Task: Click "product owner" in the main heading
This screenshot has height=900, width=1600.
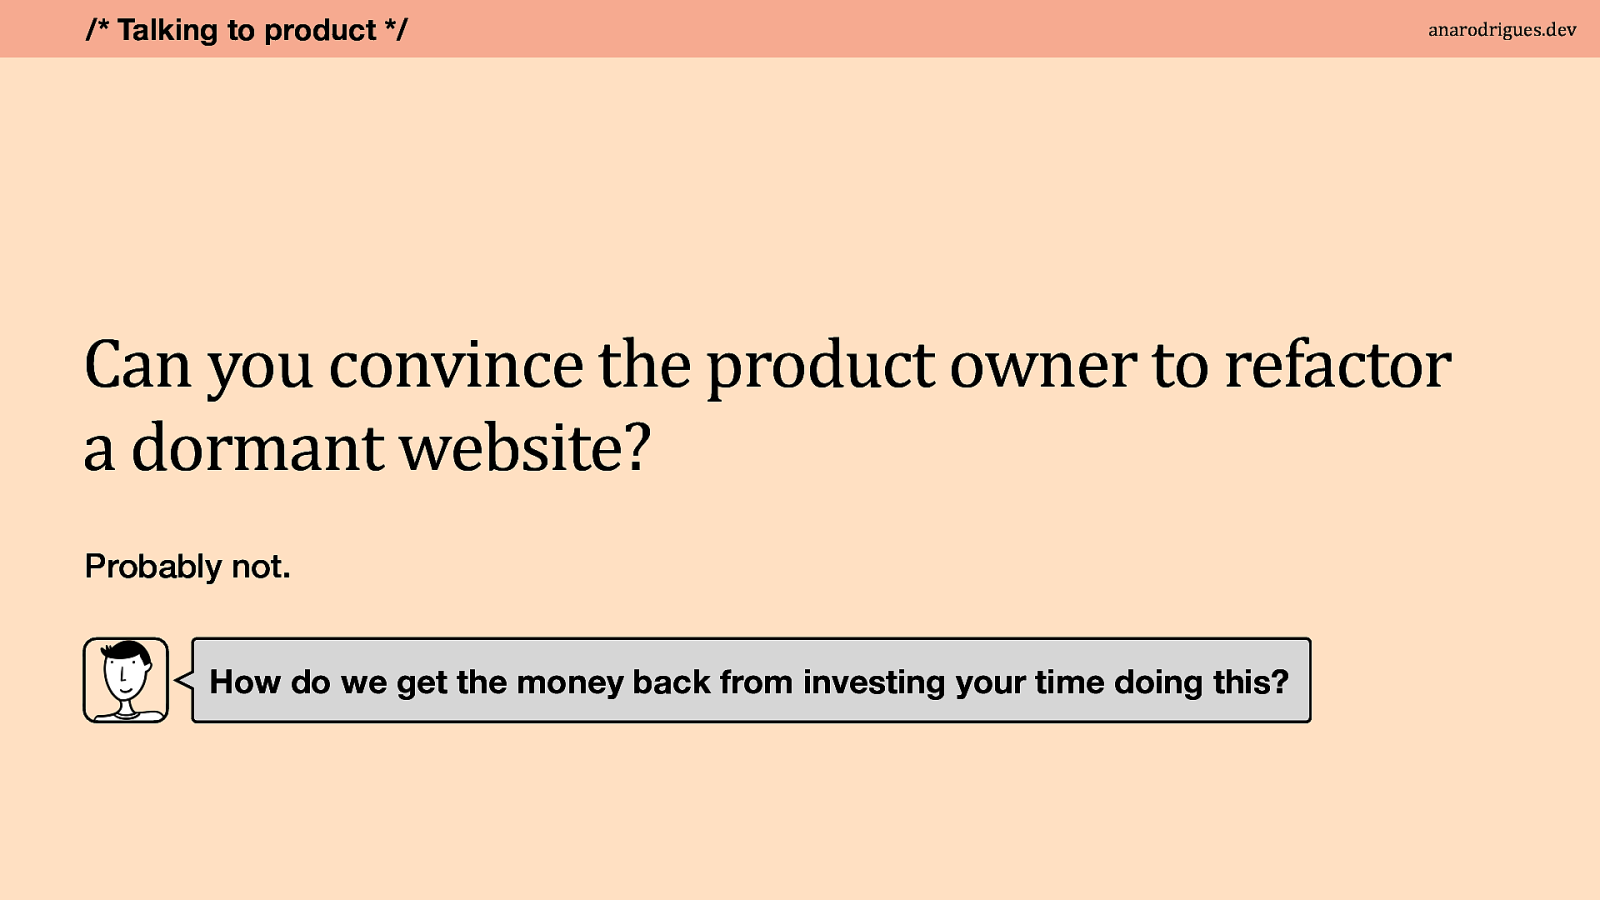Action: pos(921,367)
